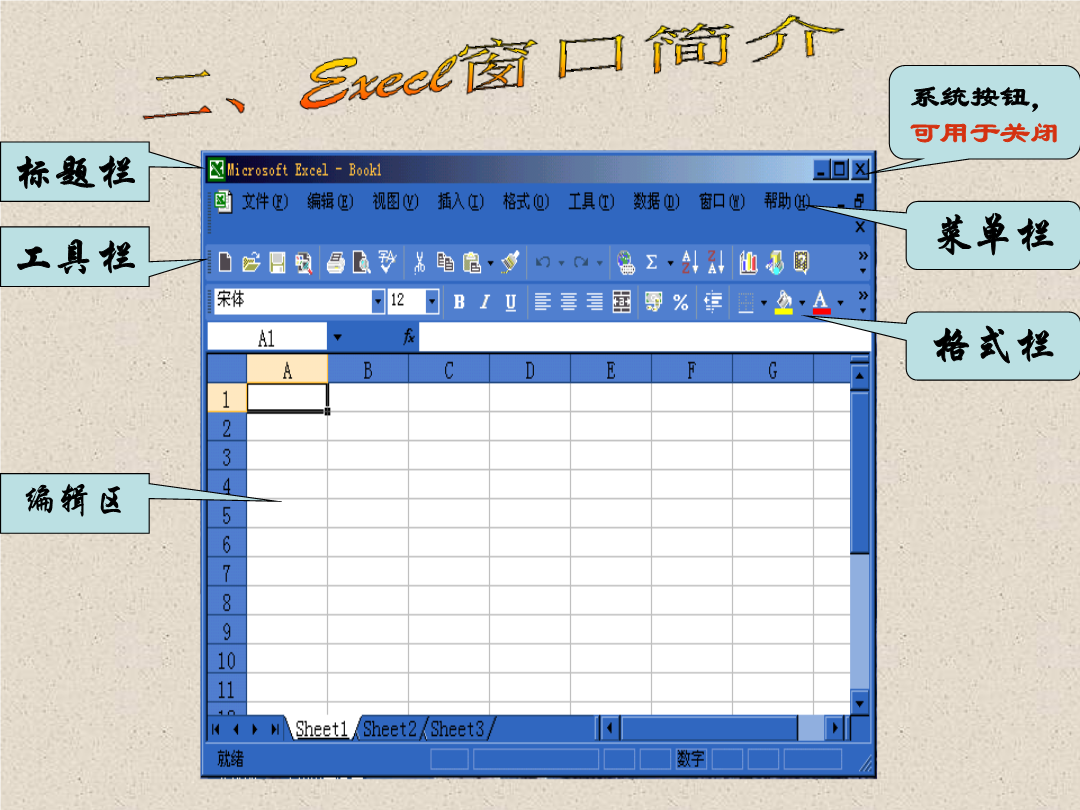Paste using the clipboard icon

(472, 262)
